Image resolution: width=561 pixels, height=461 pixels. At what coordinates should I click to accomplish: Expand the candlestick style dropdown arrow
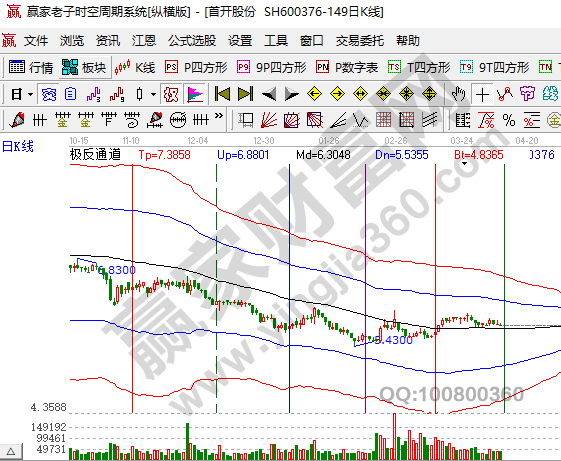pos(153,94)
